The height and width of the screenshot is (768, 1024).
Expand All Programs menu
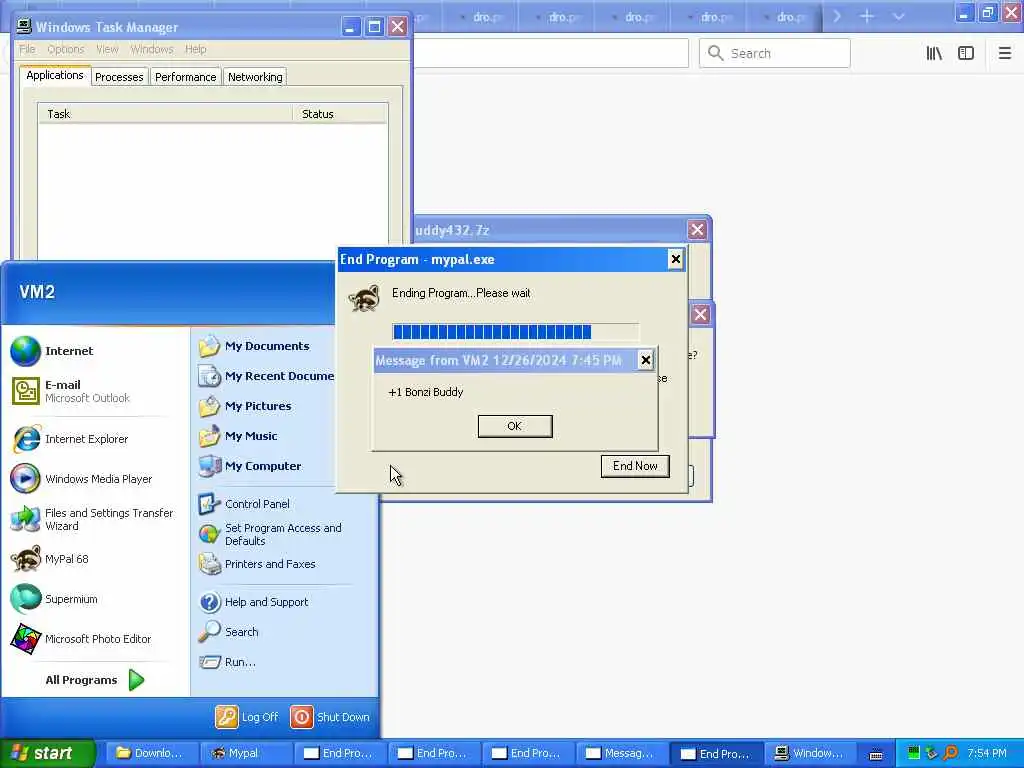(x=95, y=680)
